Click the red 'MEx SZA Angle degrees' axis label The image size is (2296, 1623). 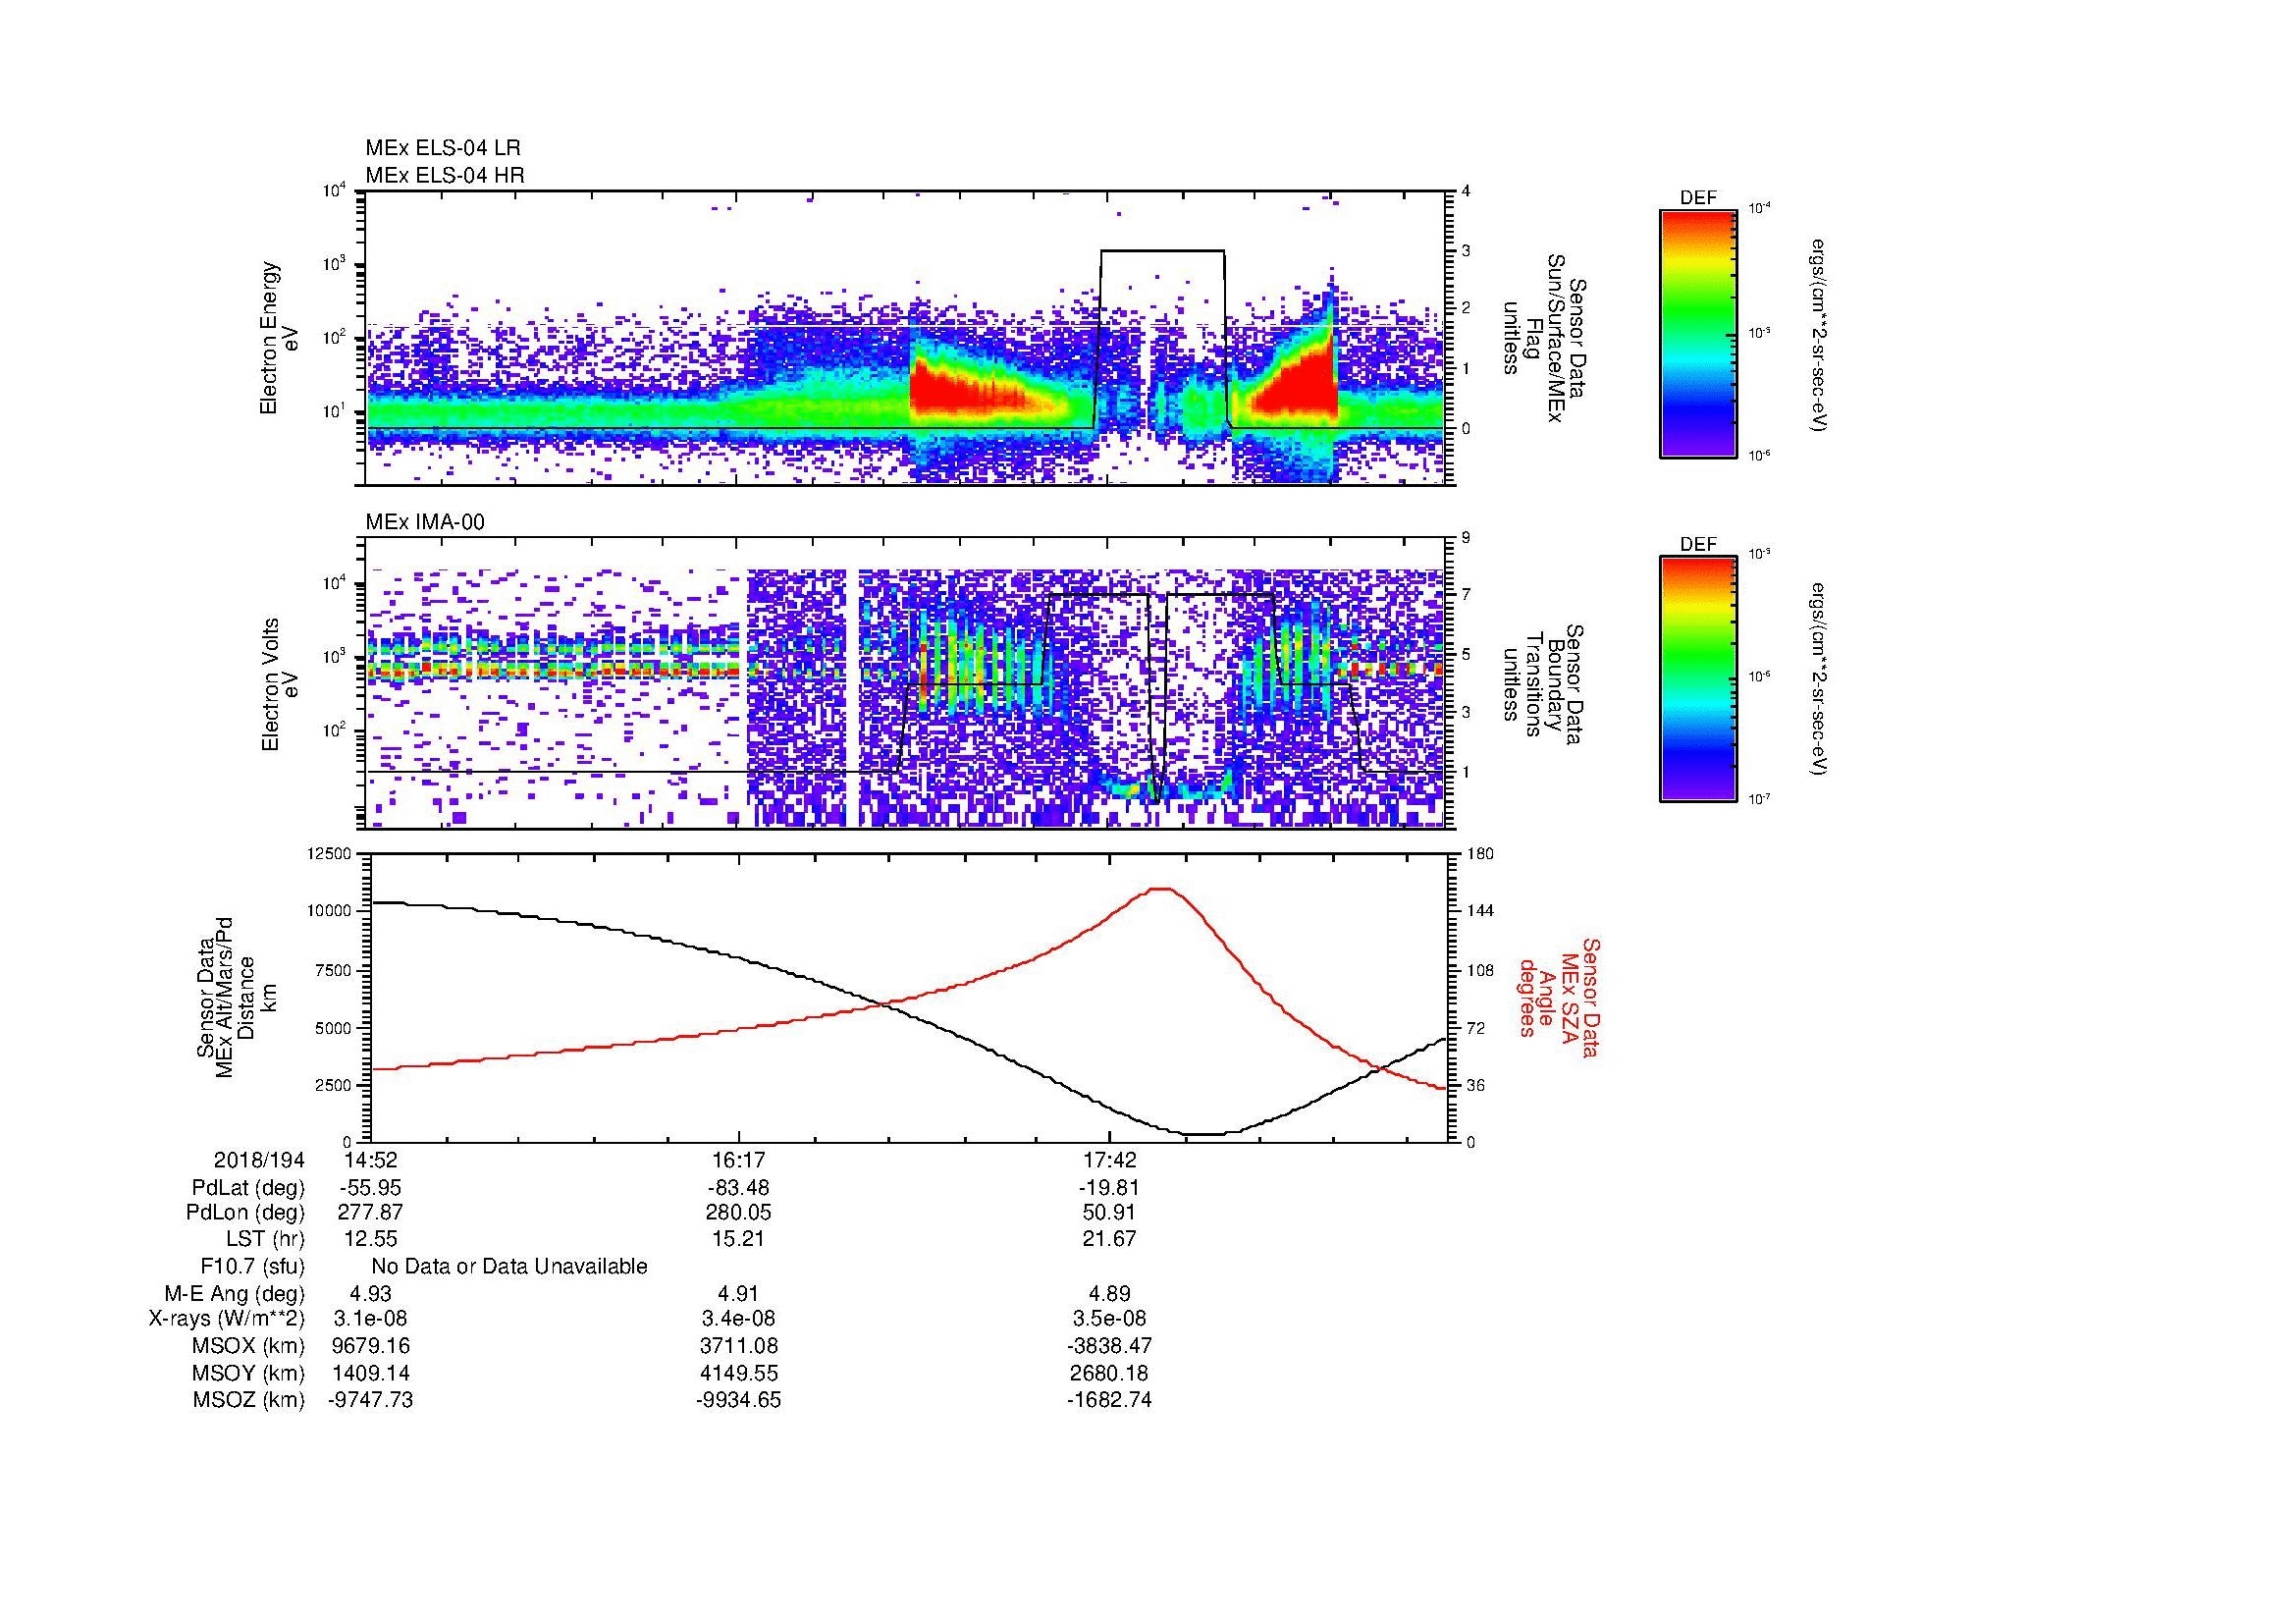1559,997
